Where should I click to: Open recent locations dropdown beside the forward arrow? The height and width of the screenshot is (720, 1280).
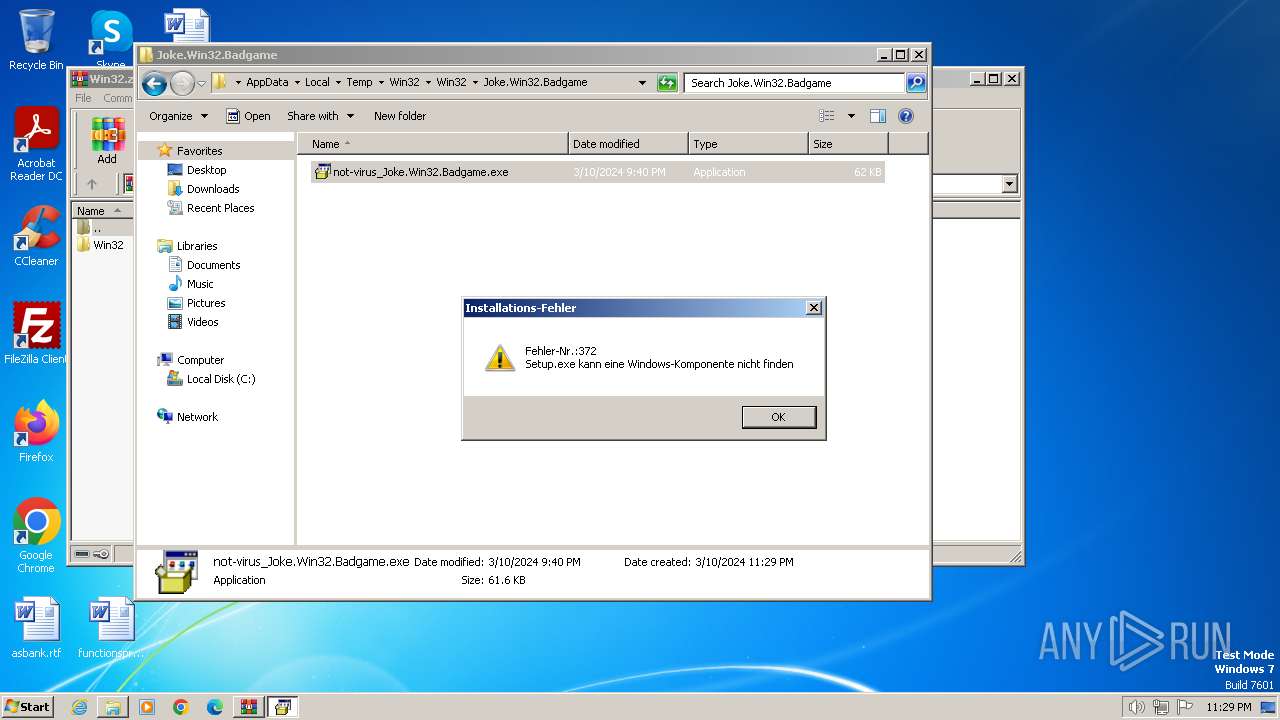pos(201,83)
